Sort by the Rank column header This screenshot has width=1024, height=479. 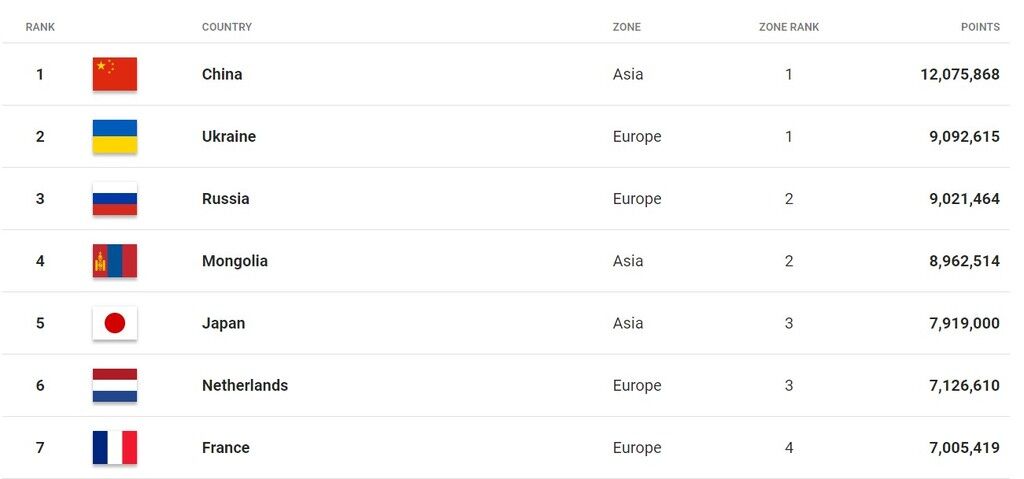coord(40,27)
